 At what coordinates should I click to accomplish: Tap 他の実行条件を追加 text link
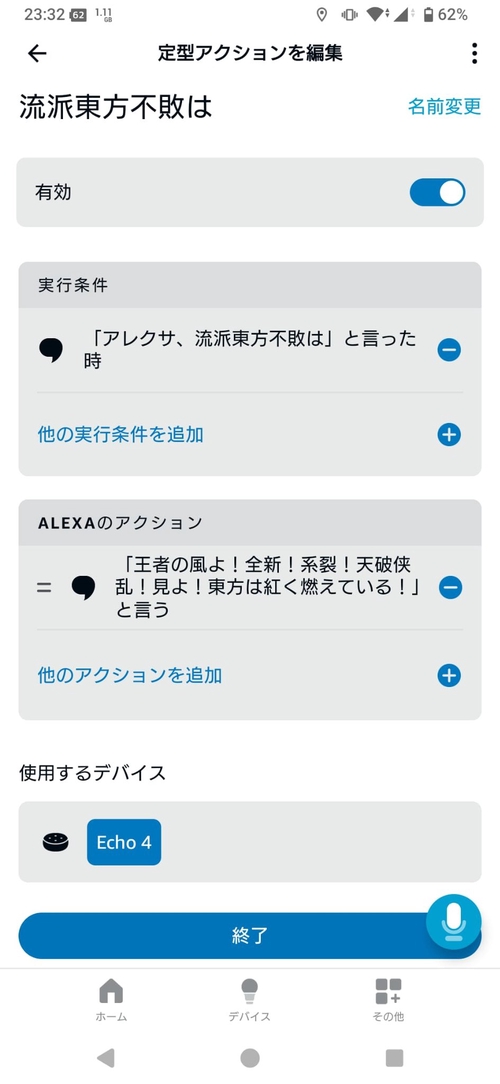(x=120, y=435)
